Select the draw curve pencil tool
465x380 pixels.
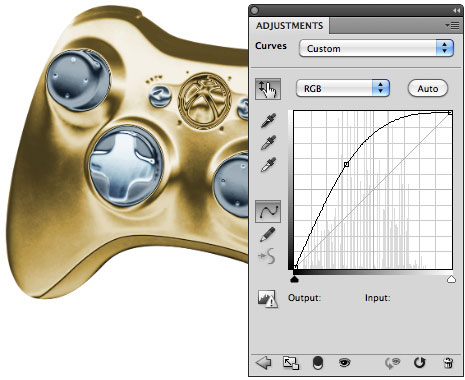coord(268,234)
